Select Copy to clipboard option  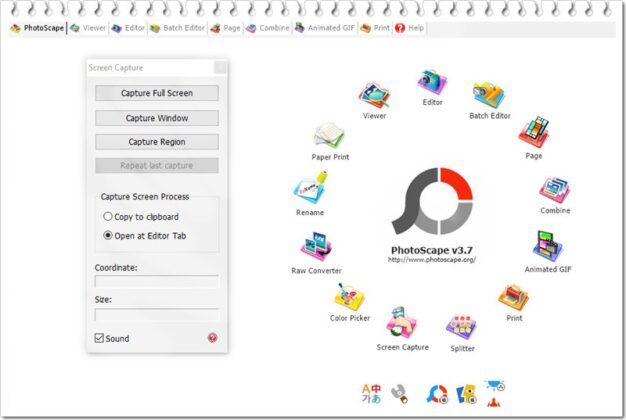[x=141, y=217]
